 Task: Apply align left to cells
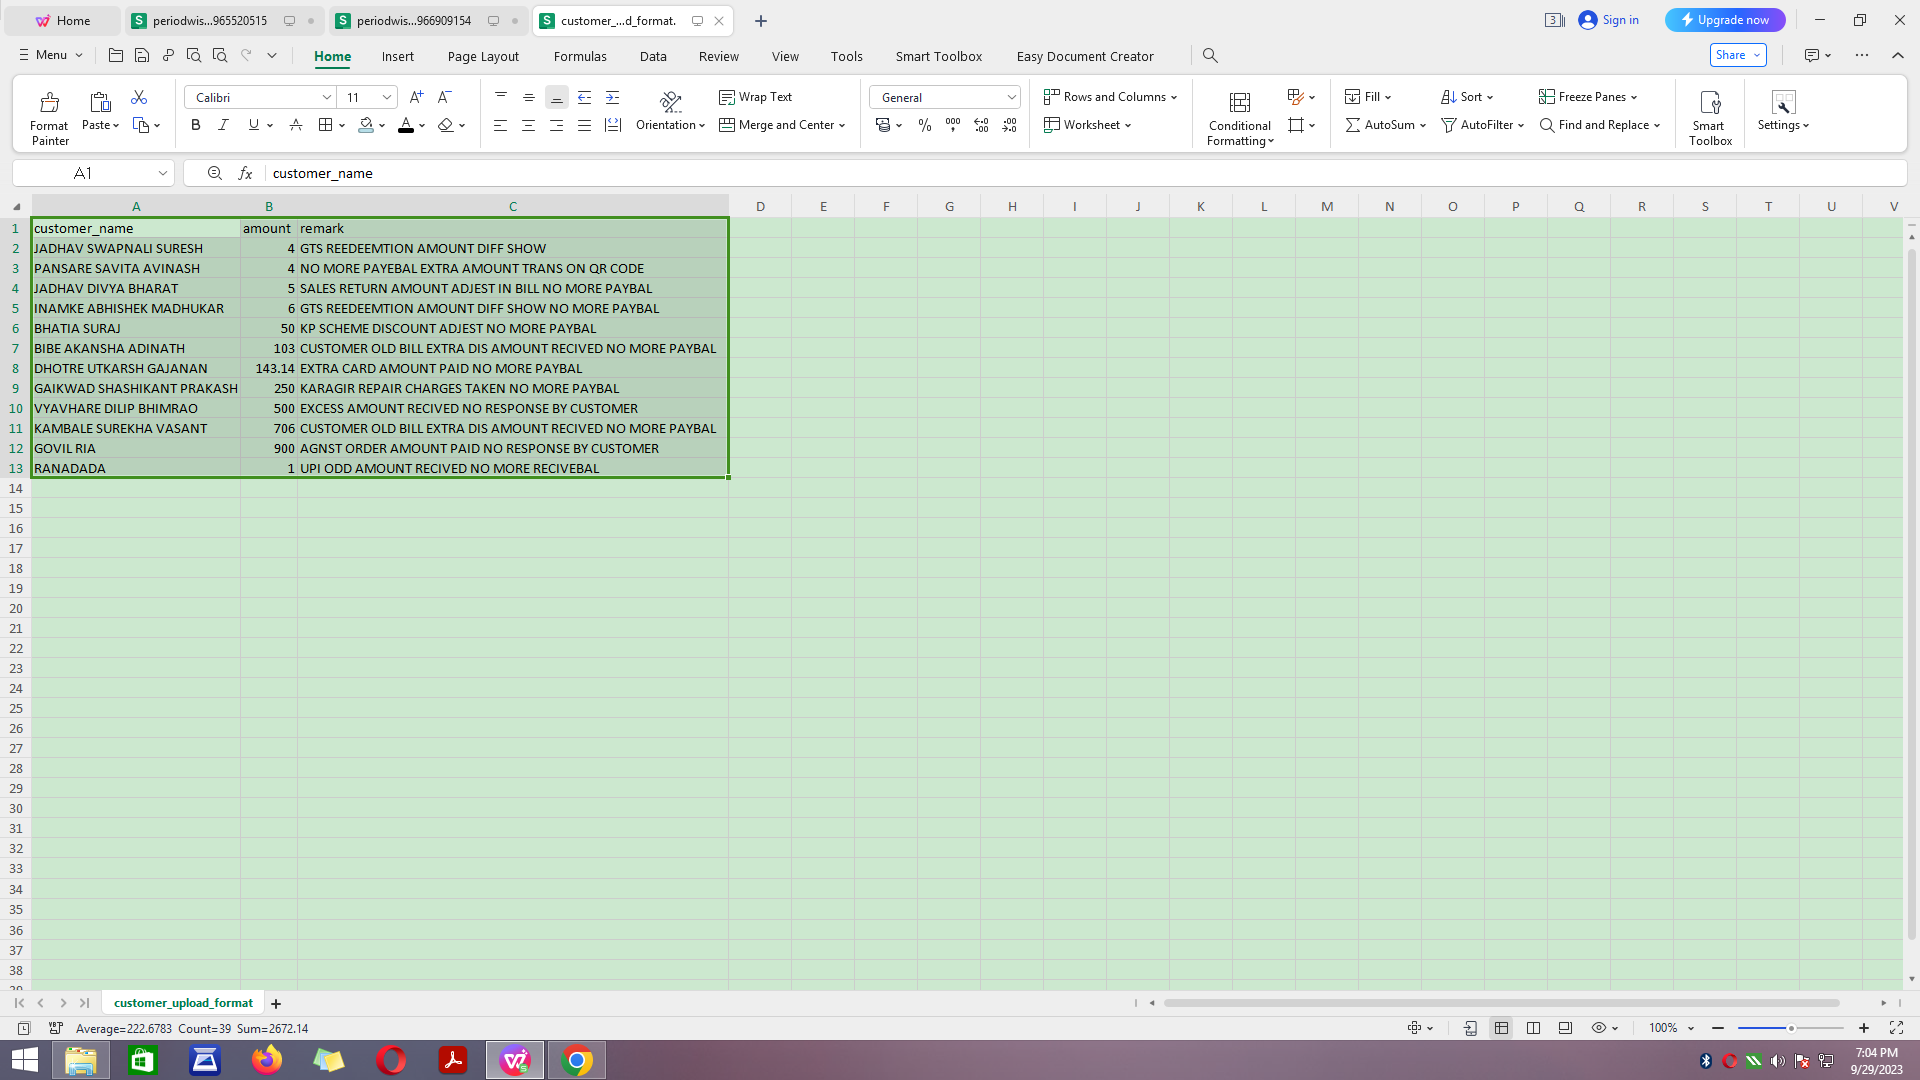coord(500,125)
